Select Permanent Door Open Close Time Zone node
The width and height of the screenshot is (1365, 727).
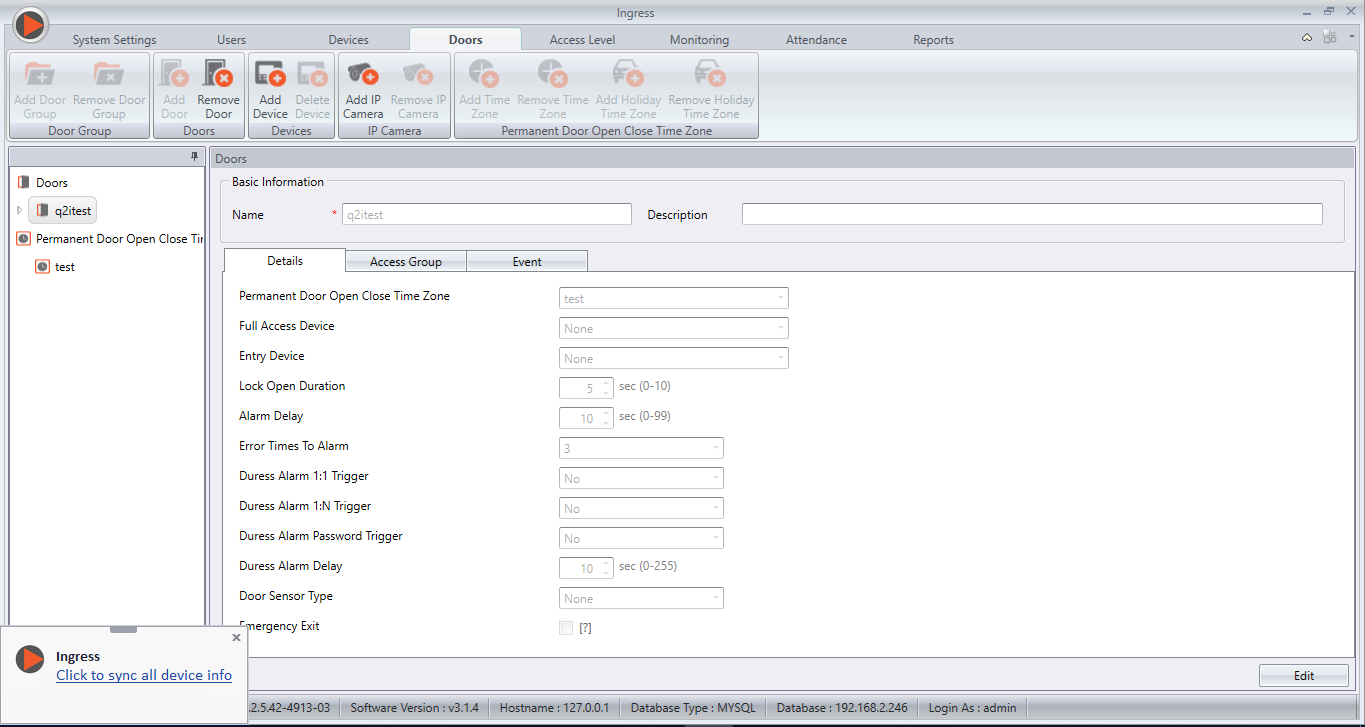click(x=110, y=239)
